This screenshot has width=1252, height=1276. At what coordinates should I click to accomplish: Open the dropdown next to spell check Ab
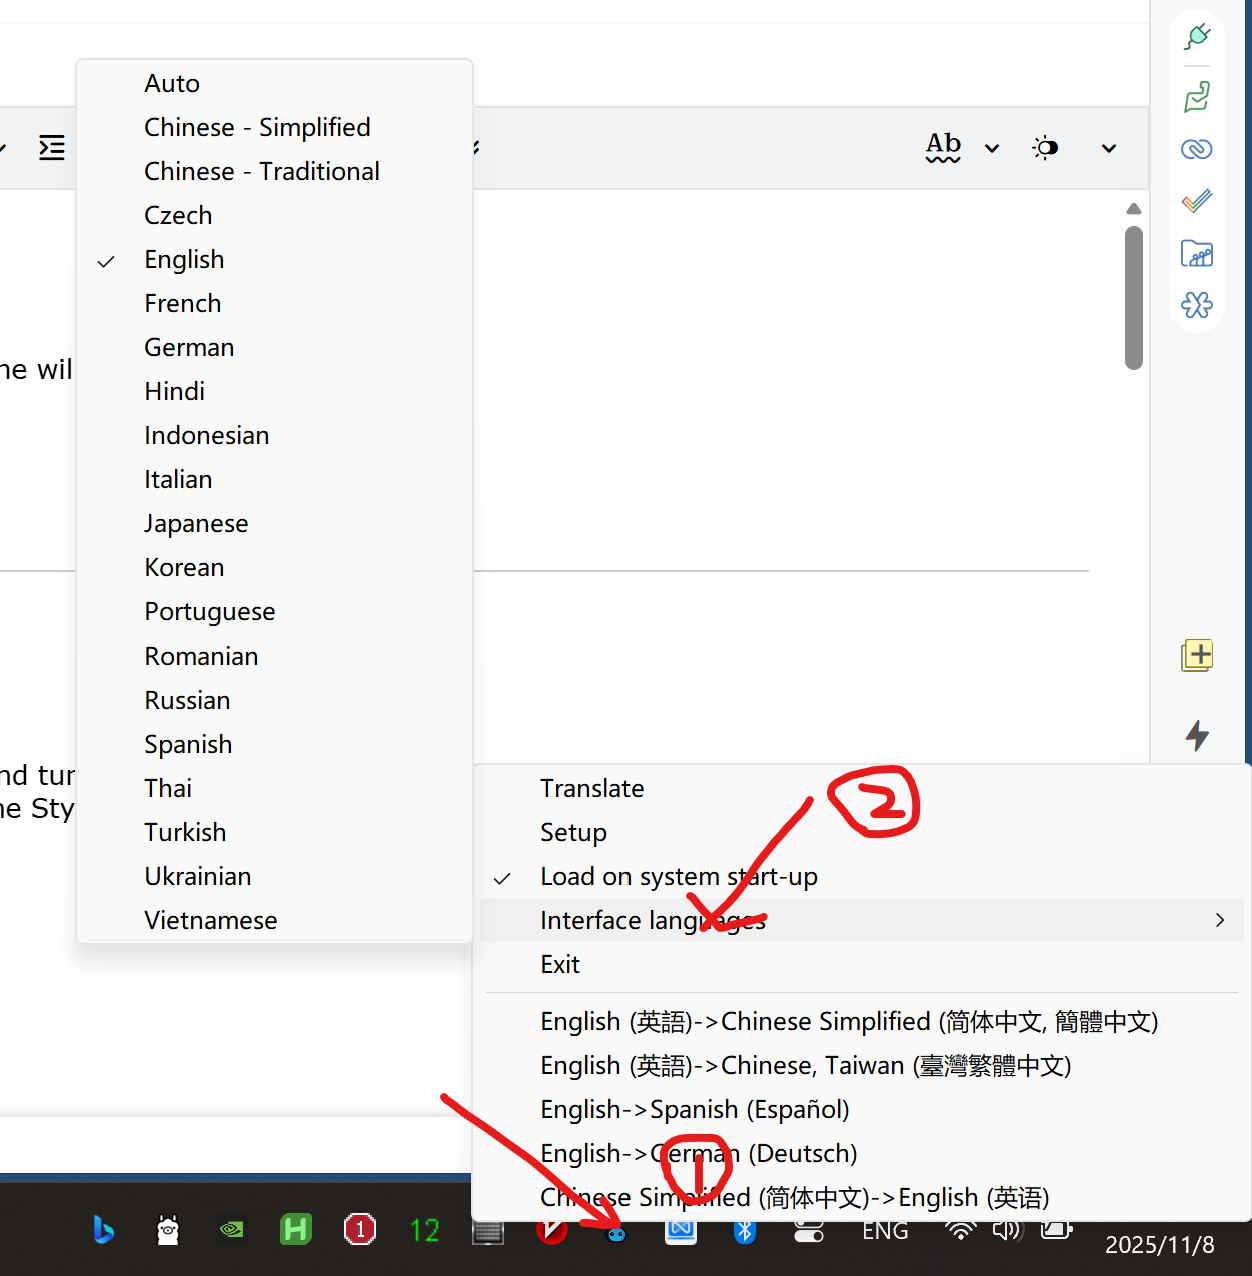click(992, 148)
